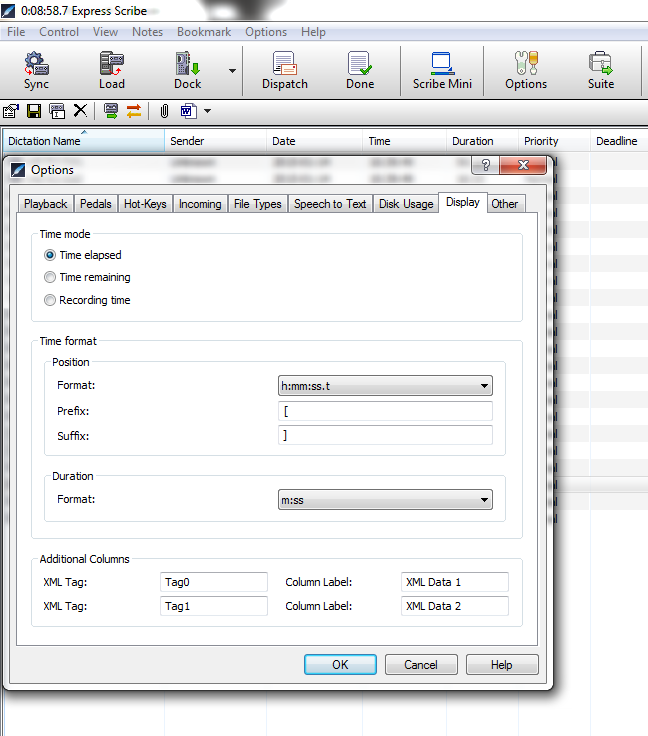648x736 pixels.
Task: Click the Options toolbar icon
Action: [x=526, y=70]
